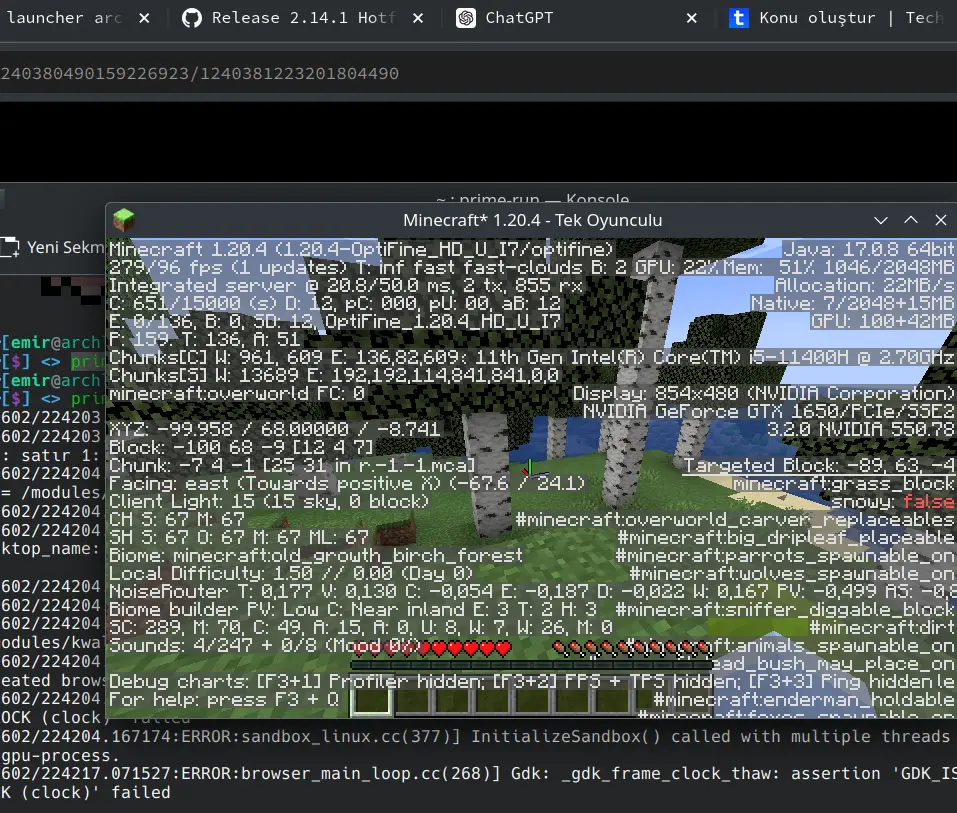Select the first Minecraft hotbar slot
The height and width of the screenshot is (813, 957).
[x=372, y=700]
